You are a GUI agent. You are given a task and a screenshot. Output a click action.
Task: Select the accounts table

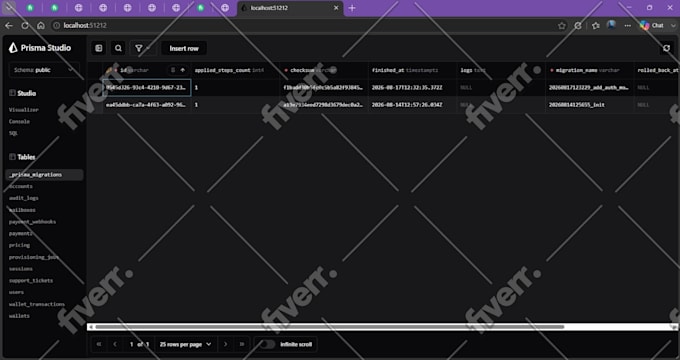(21, 186)
